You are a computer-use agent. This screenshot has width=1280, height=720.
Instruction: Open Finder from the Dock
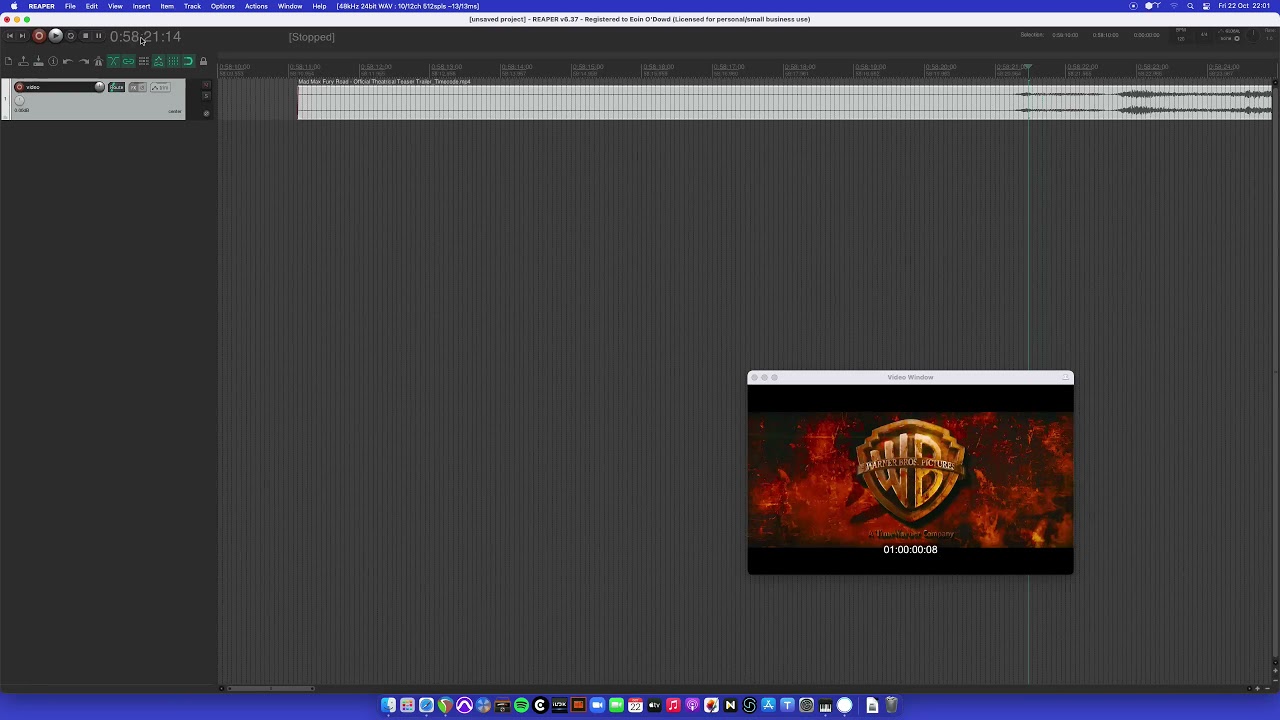pos(388,705)
